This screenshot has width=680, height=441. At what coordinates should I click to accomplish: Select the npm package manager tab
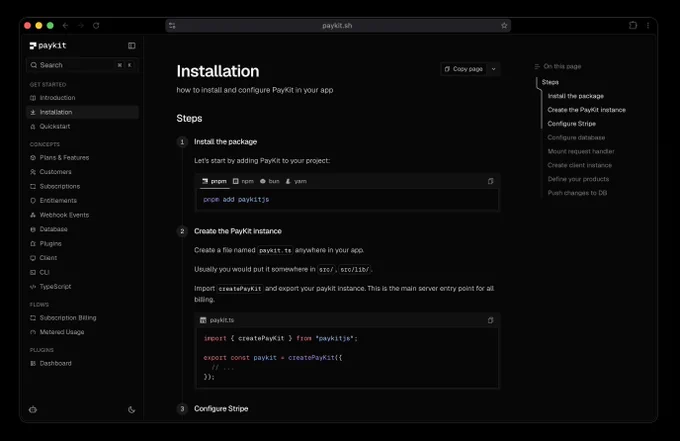(x=243, y=181)
